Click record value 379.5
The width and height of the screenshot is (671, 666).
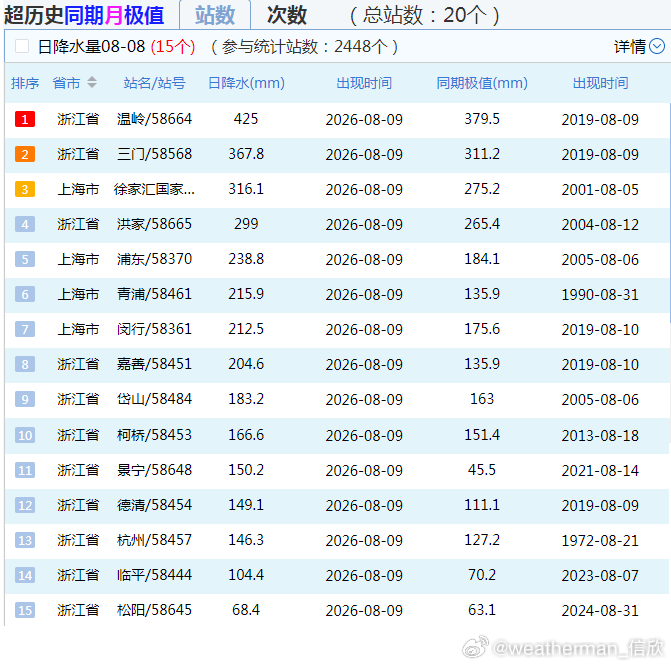(x=482, y=119)
